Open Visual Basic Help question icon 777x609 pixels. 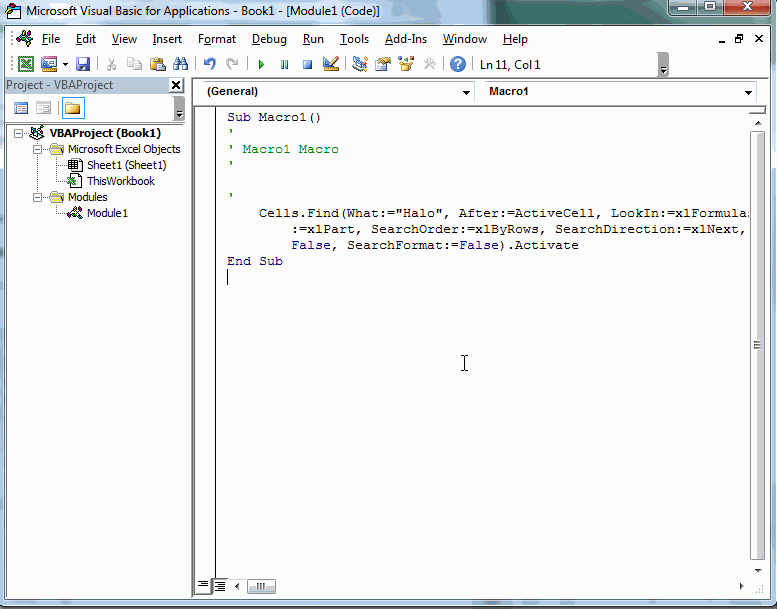458,64
